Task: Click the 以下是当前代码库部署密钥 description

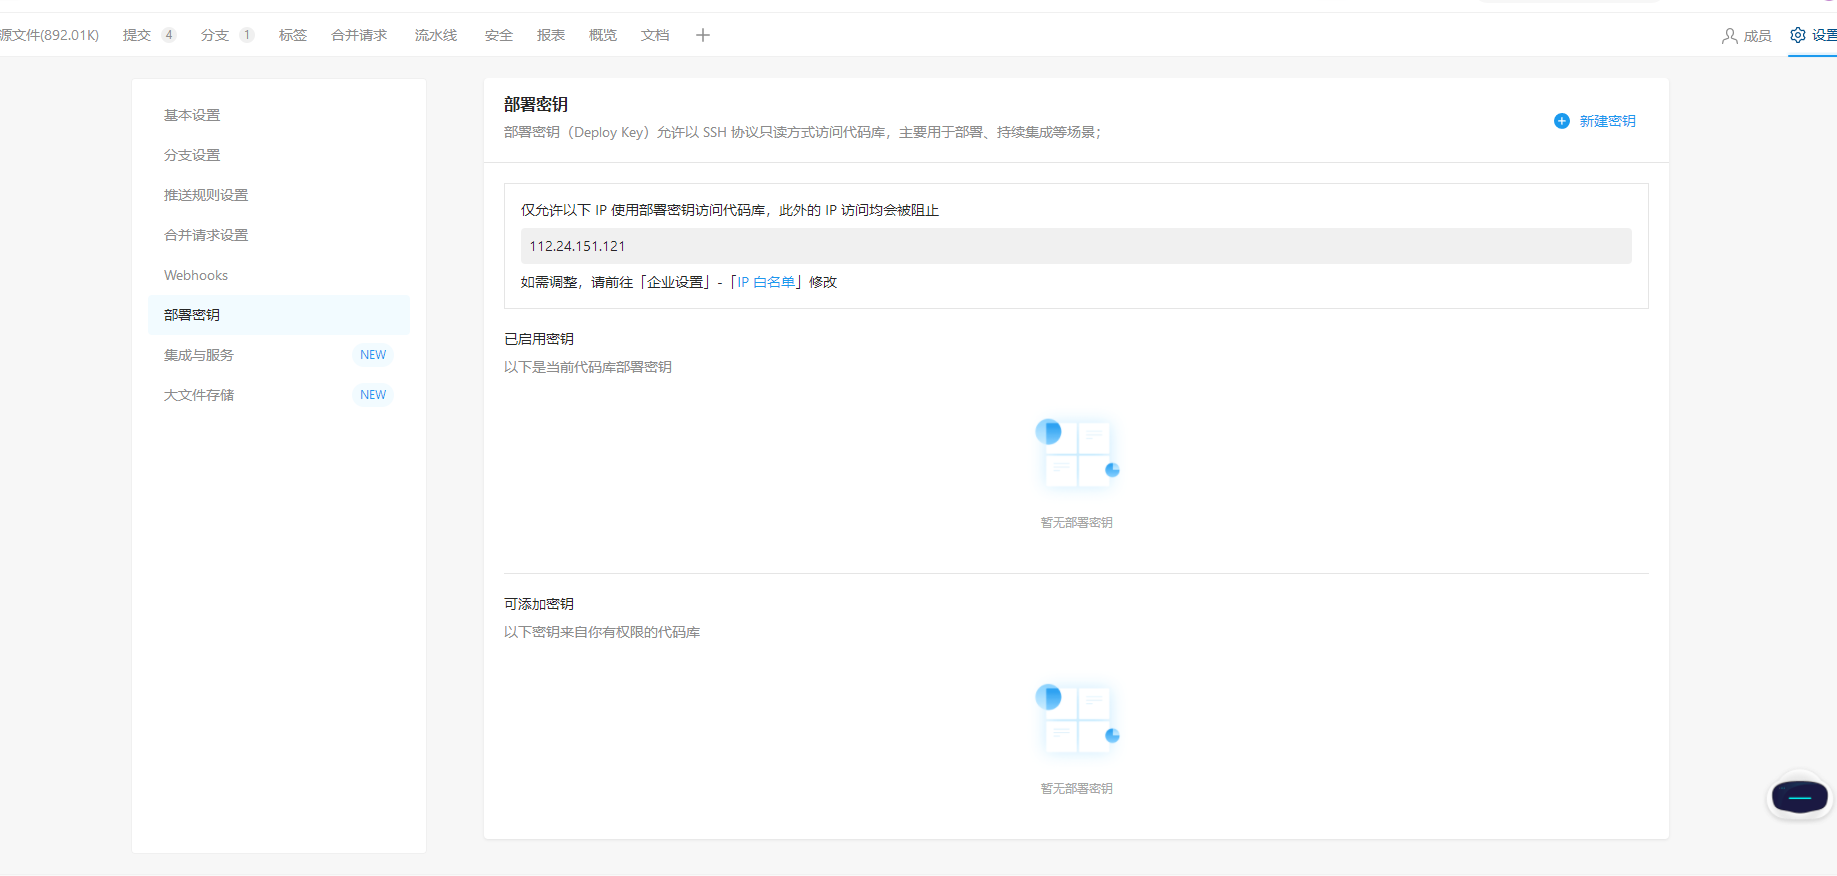Action: coord(588,367)
